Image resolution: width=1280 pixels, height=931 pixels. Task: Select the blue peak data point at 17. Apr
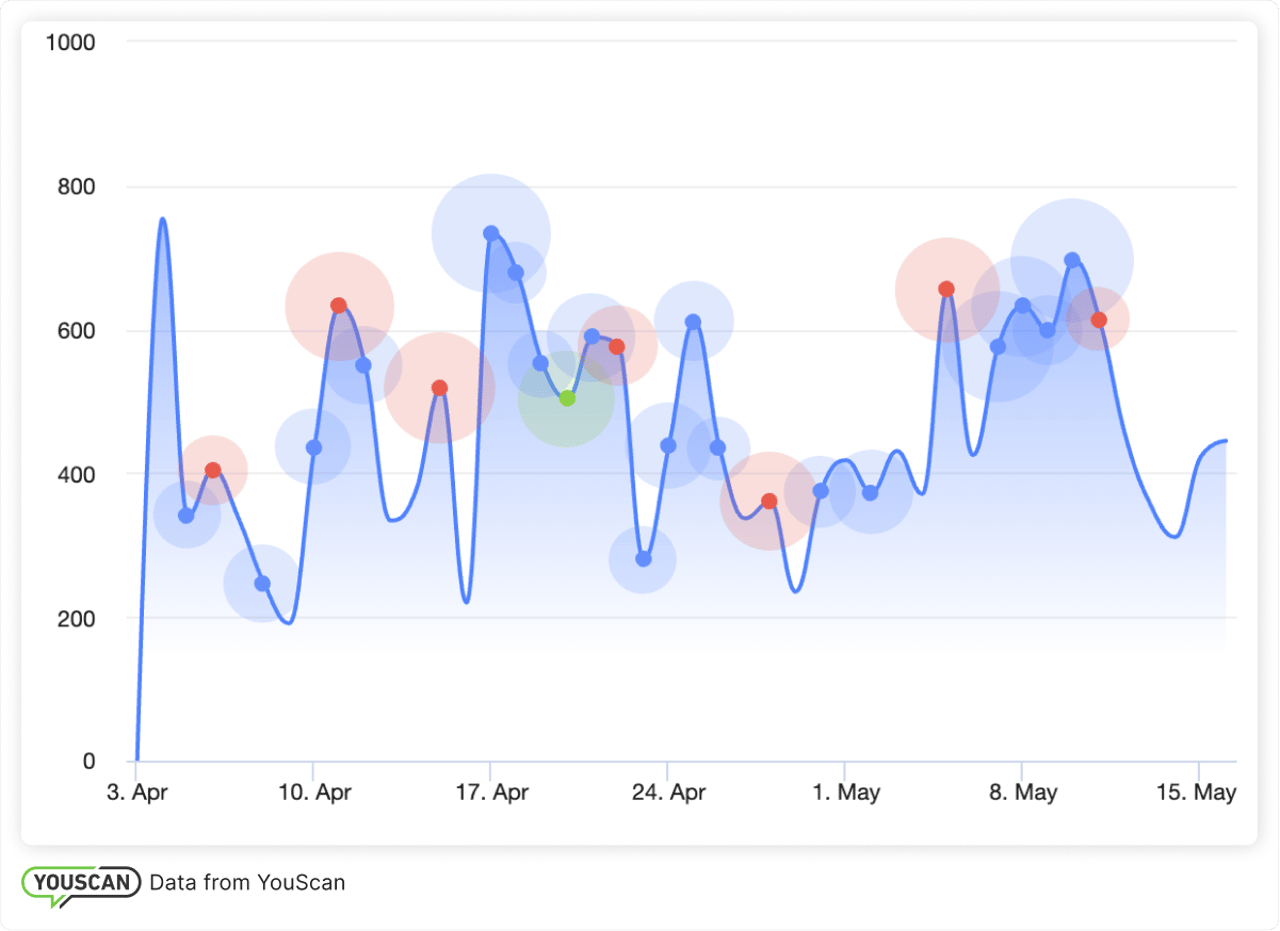point(491,233)
